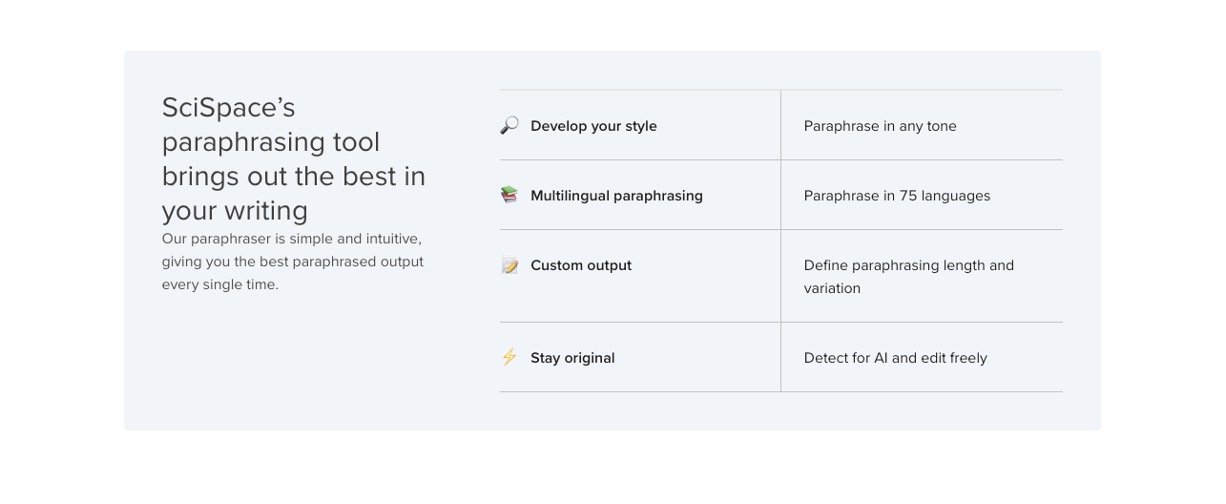Click the magnifying glass icon
The width and height of the screenshot is (1226, 504).
509,126
